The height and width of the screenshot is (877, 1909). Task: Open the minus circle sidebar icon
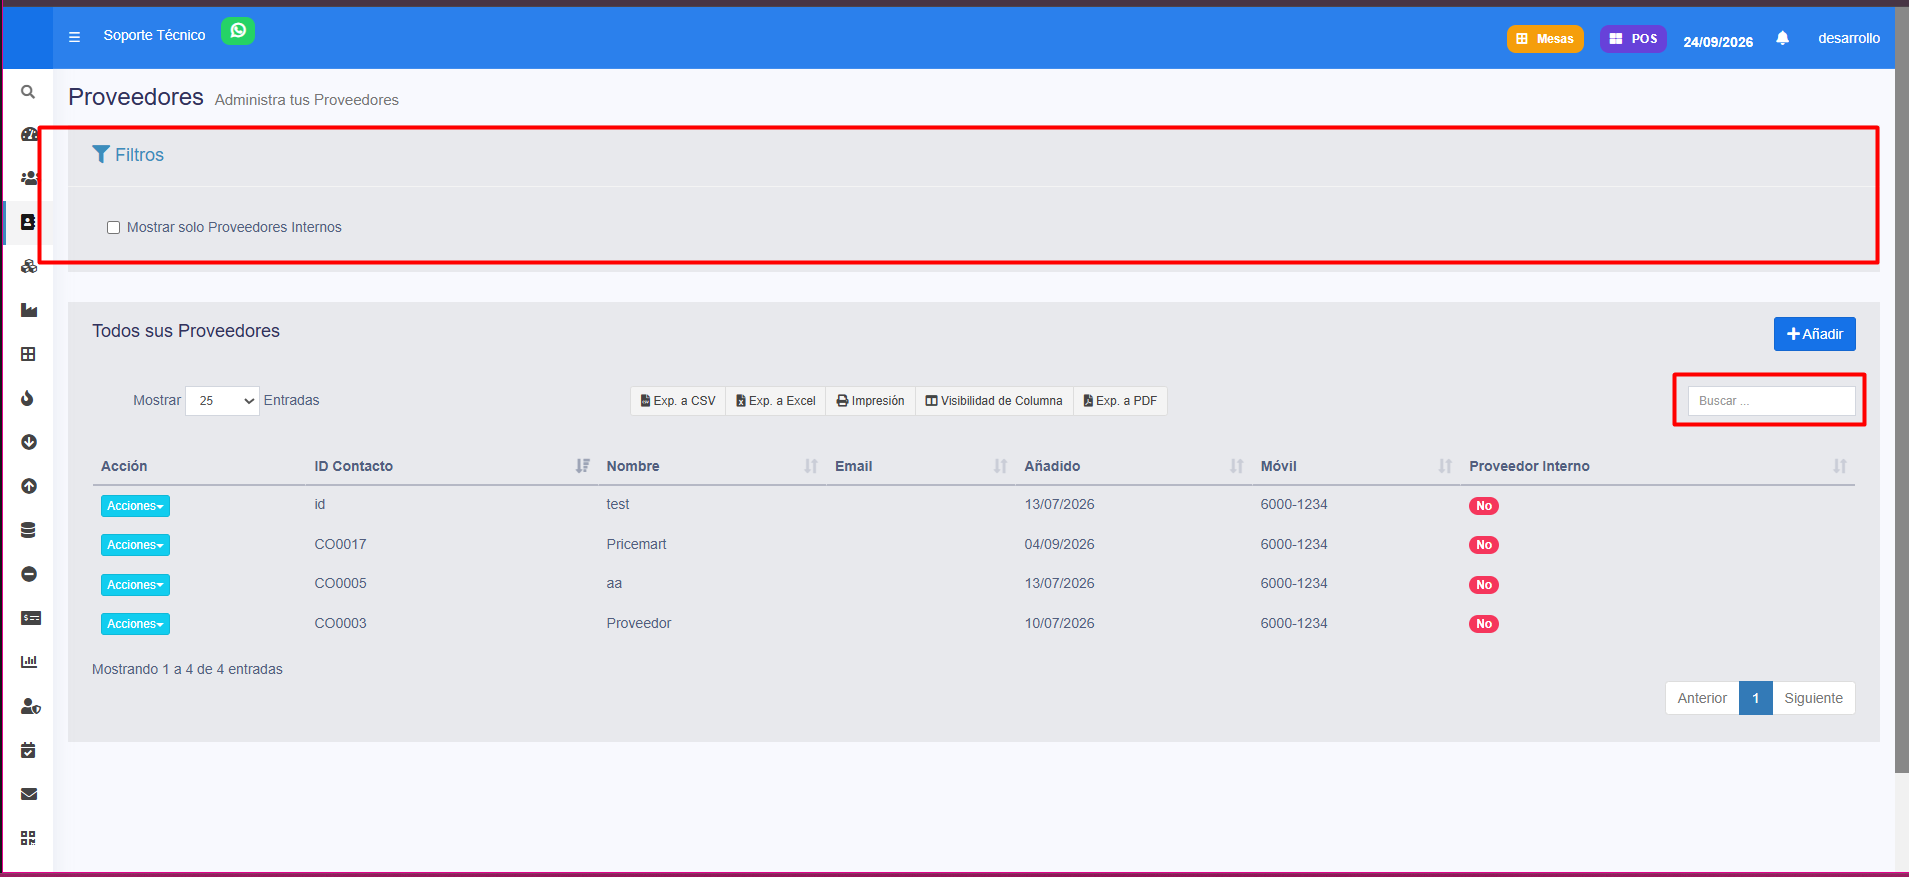point(29,574)
